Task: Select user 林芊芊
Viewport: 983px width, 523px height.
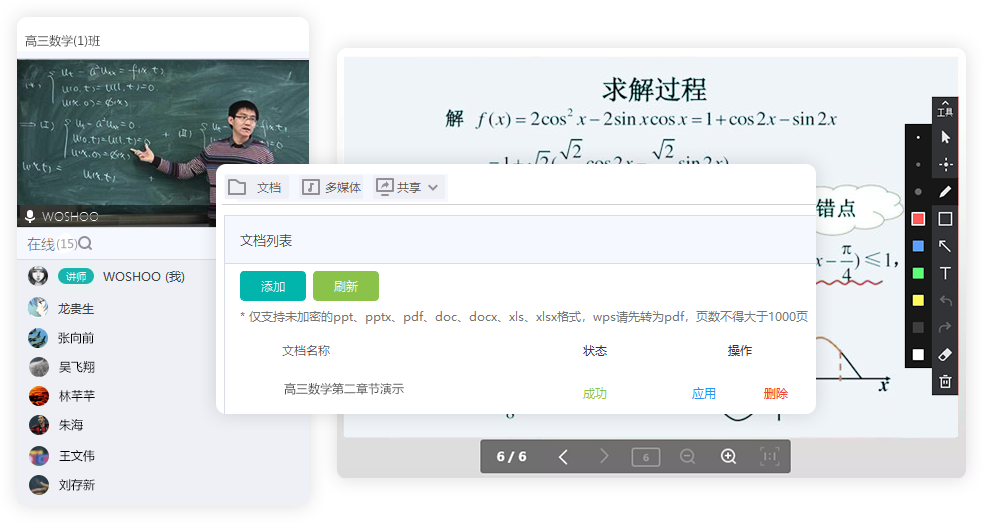Action: pos(76,396)
